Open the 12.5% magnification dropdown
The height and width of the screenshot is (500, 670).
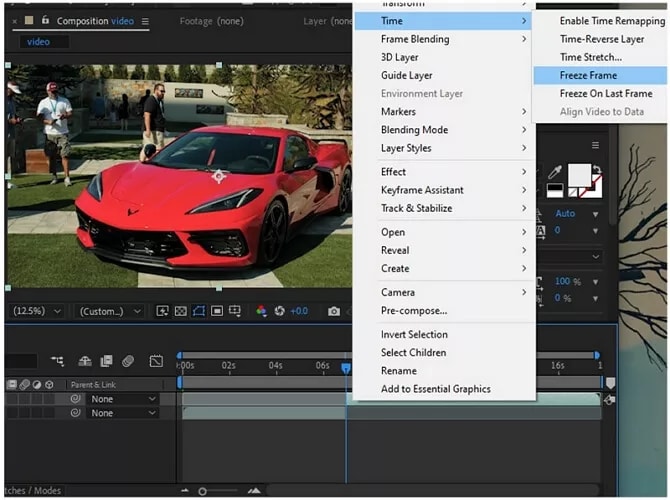click(37, 311)
